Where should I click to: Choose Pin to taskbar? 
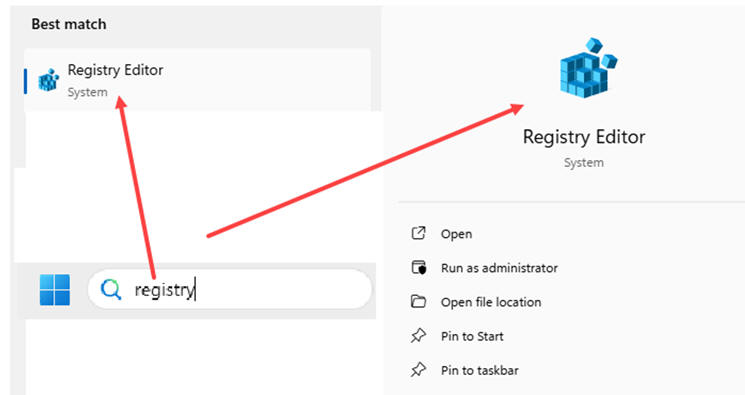pyautogui.click(x=480, y=370)
